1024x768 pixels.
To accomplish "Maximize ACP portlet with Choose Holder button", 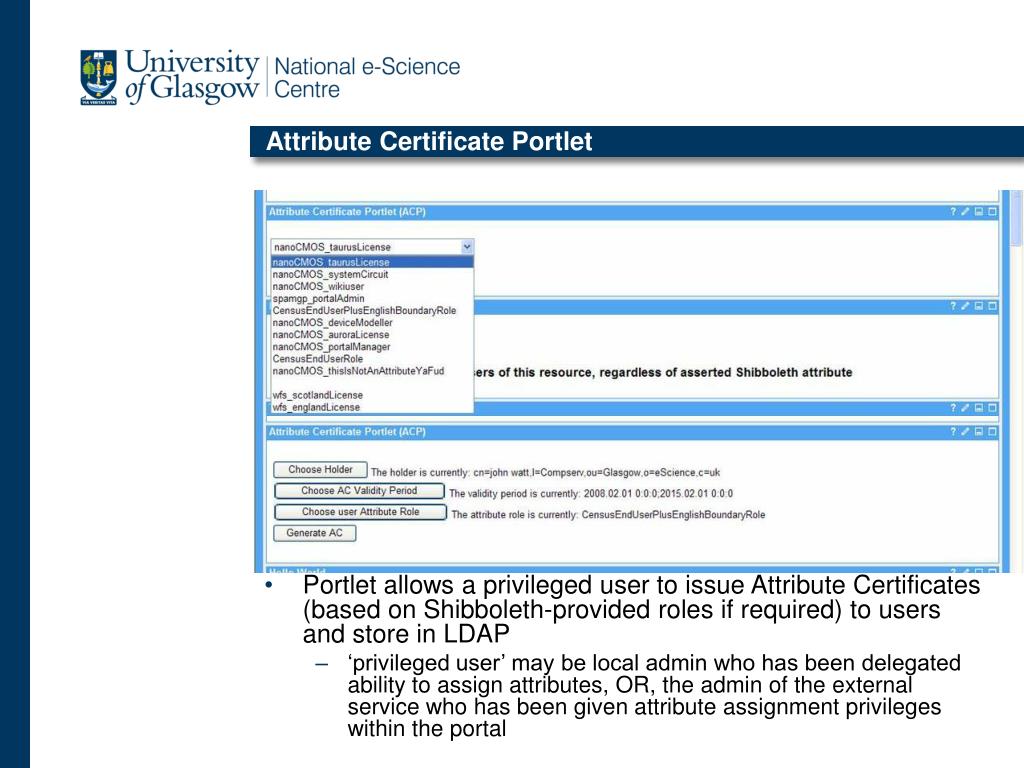I will [992, 432].
